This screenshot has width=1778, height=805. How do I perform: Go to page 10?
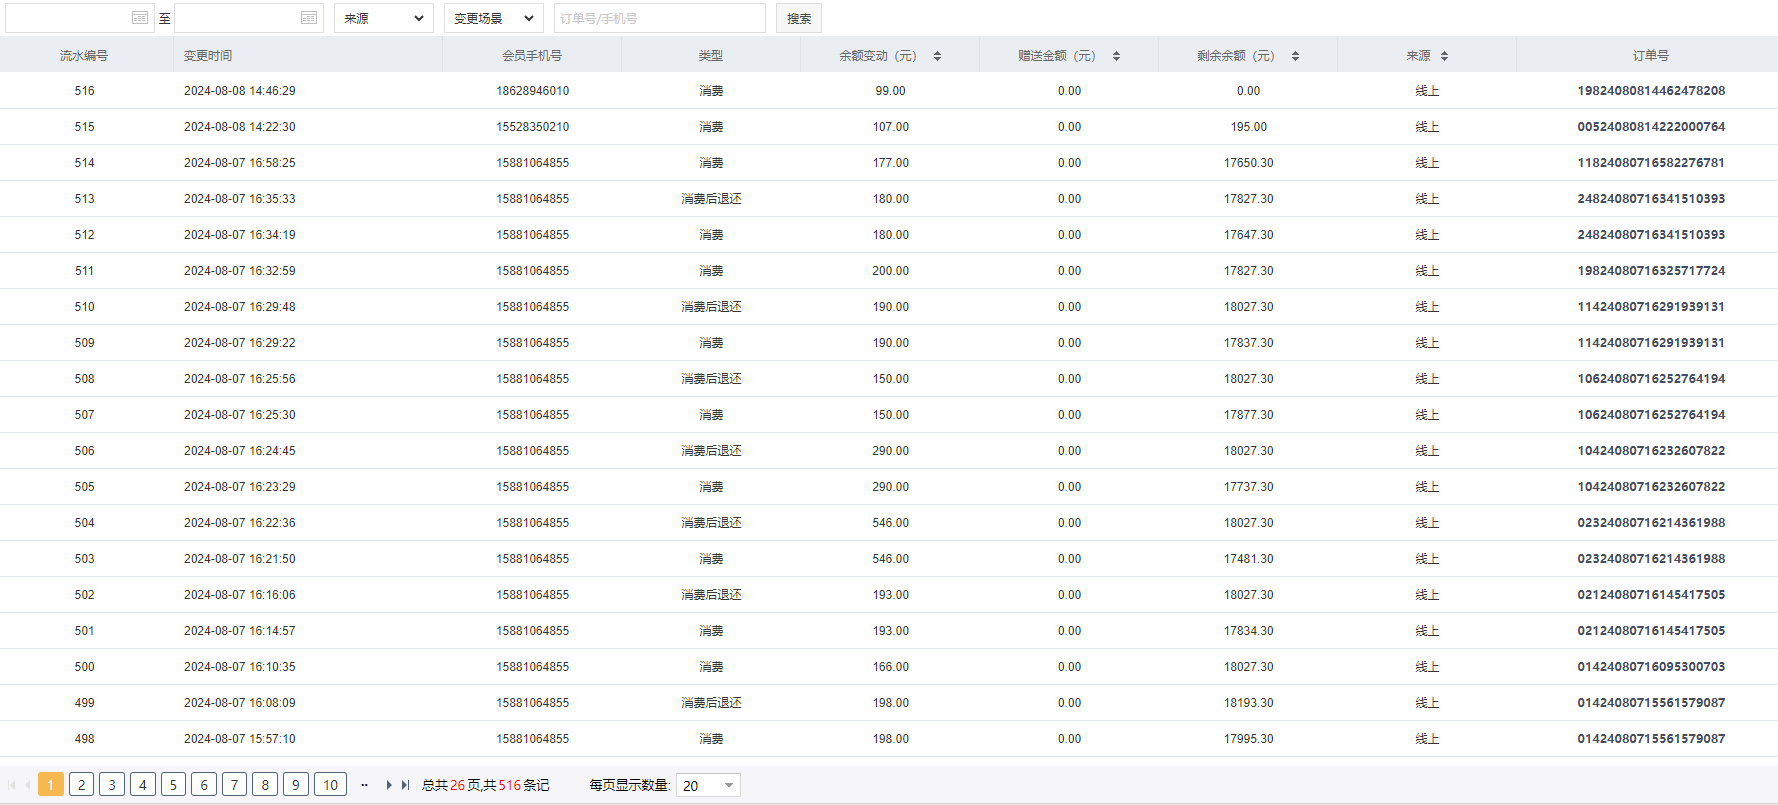[x=330, y=785]
